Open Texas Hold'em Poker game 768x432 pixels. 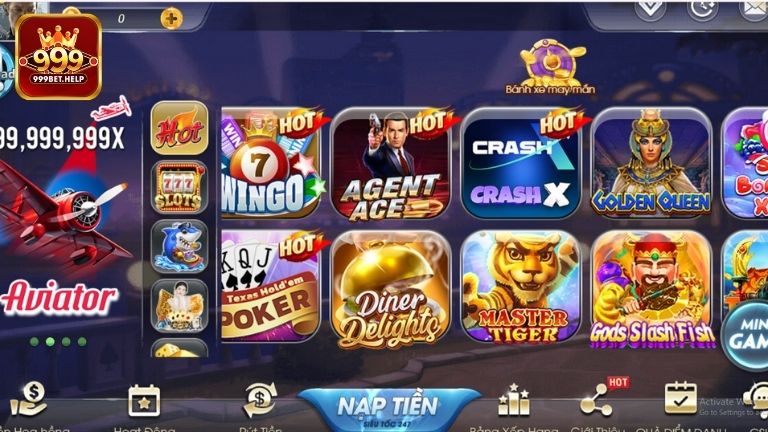pyautogui.click(x=270, y=287)
